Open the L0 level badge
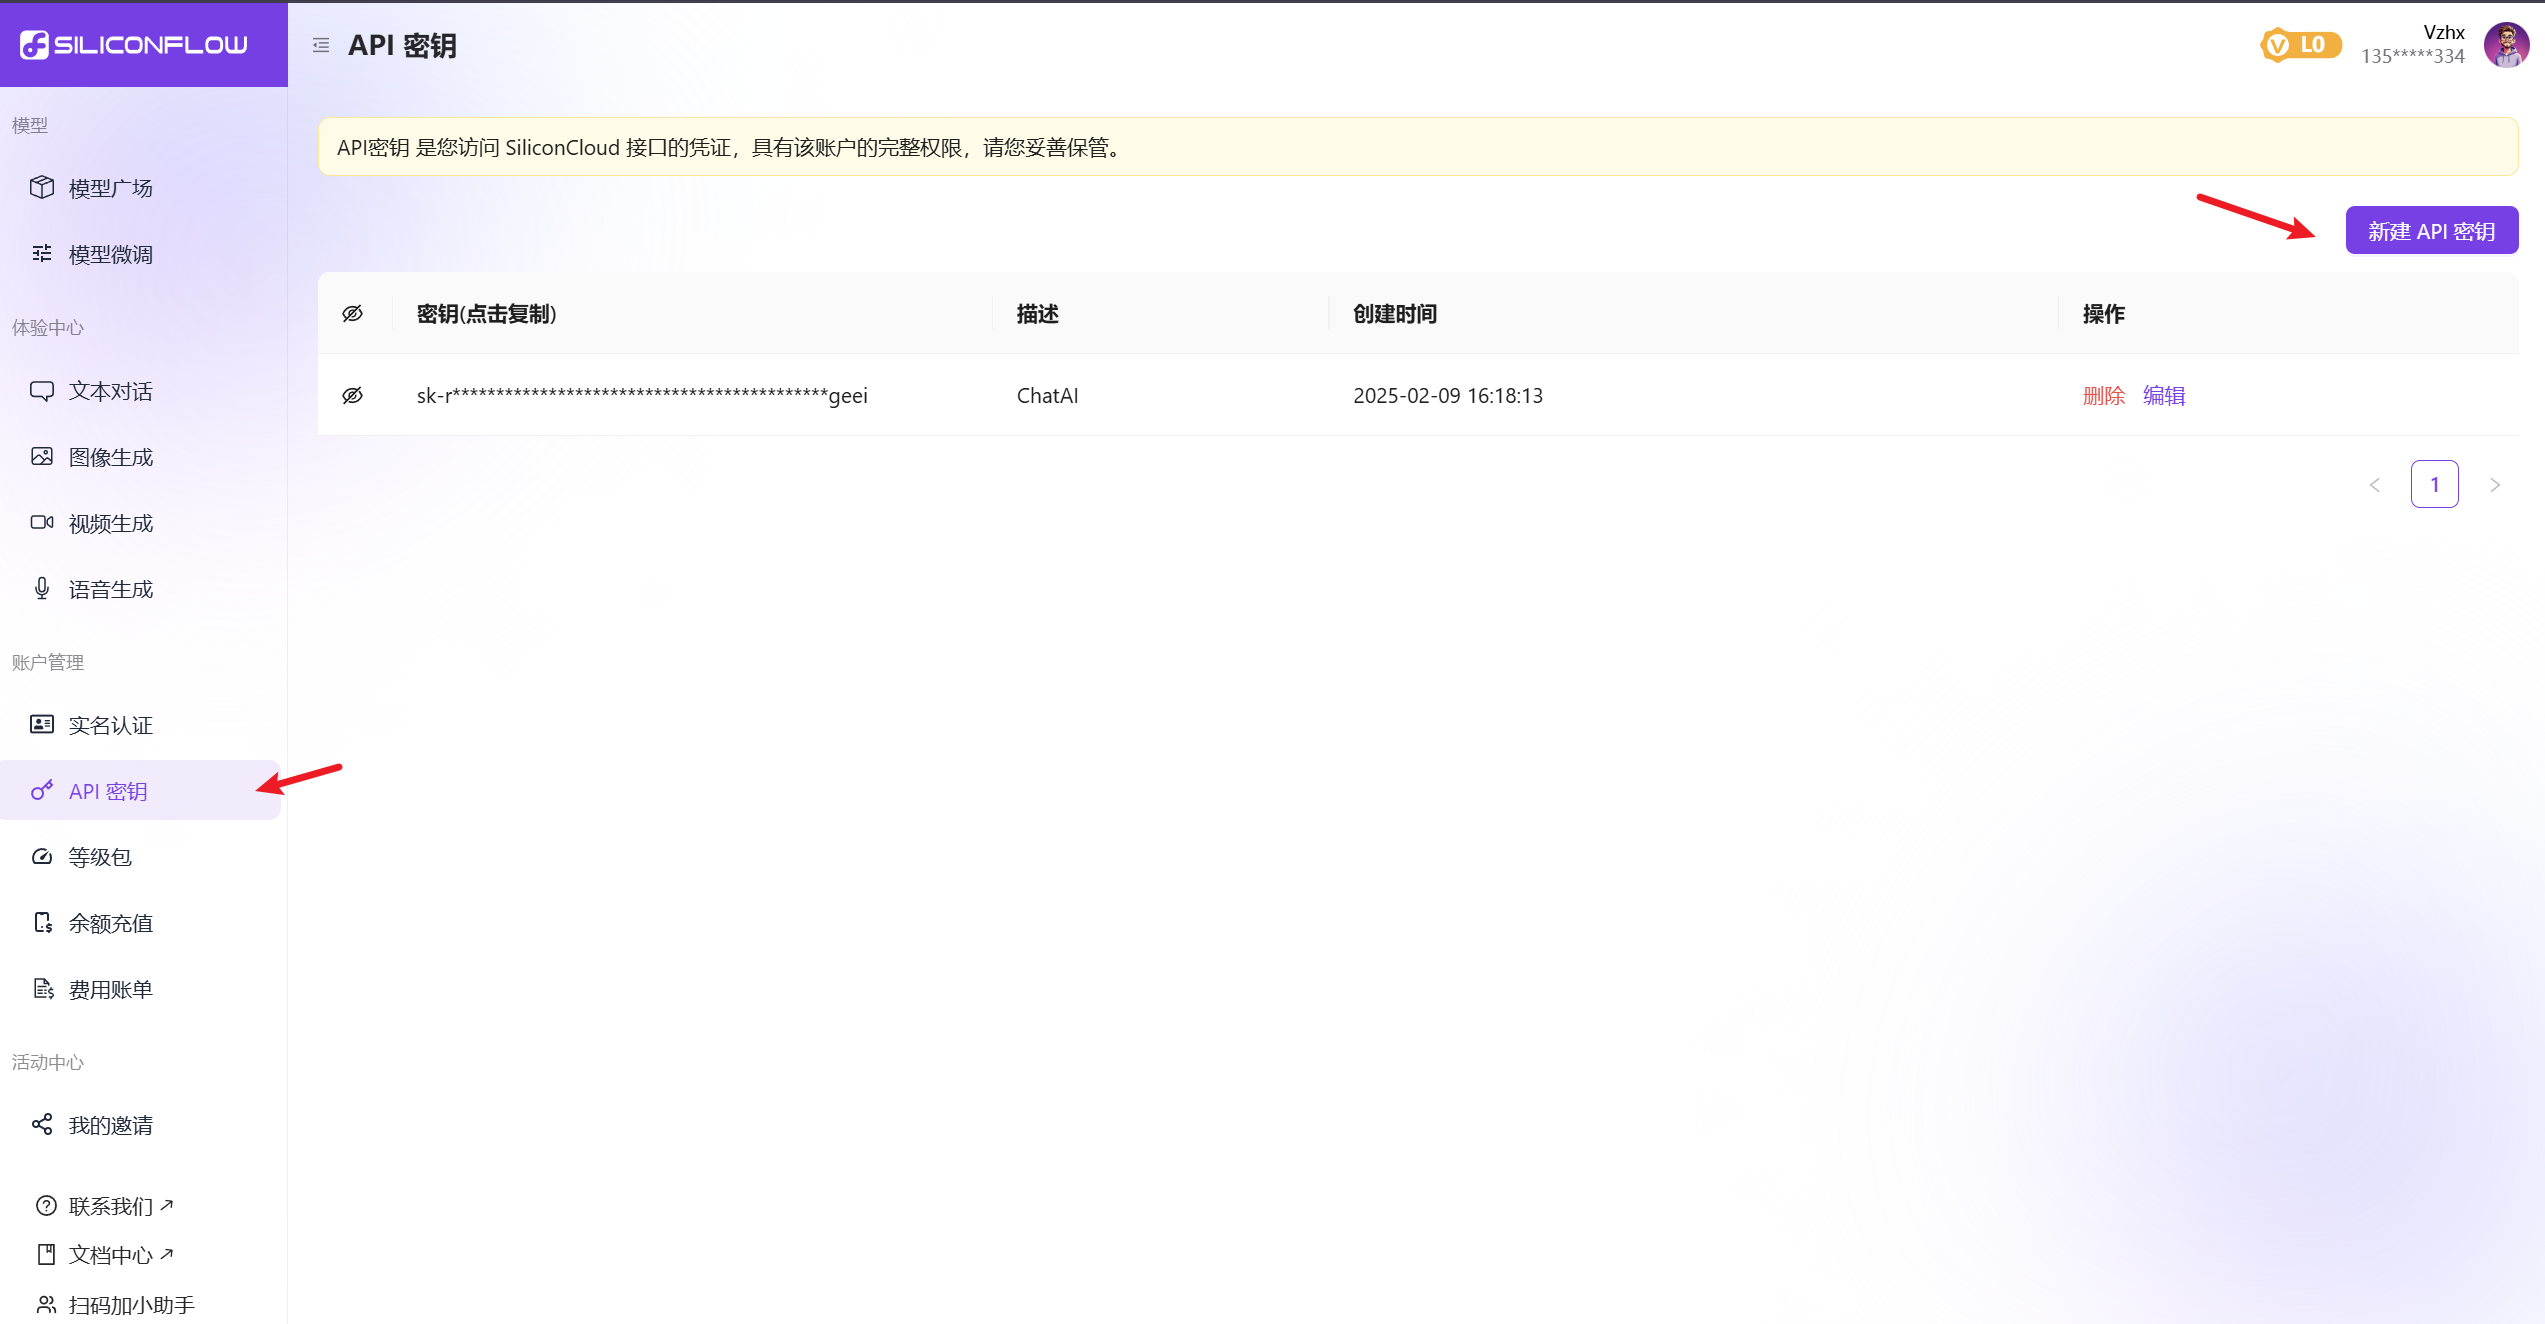This screenshot has height=1324, width=2545. pyautogui.click(x=2300, y=45)
